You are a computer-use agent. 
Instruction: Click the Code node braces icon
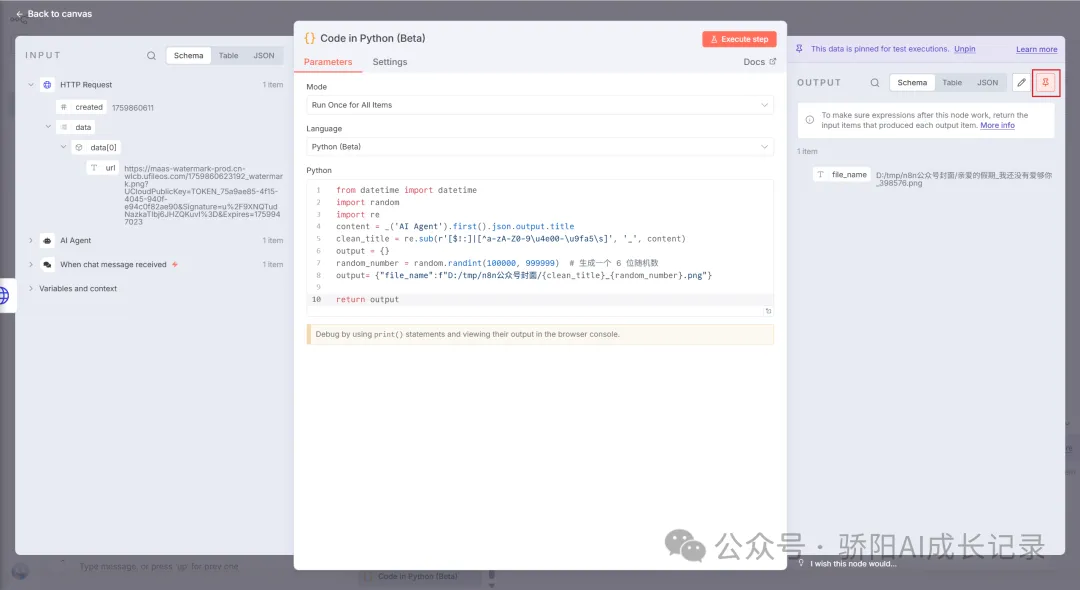[x=310, y=39]
